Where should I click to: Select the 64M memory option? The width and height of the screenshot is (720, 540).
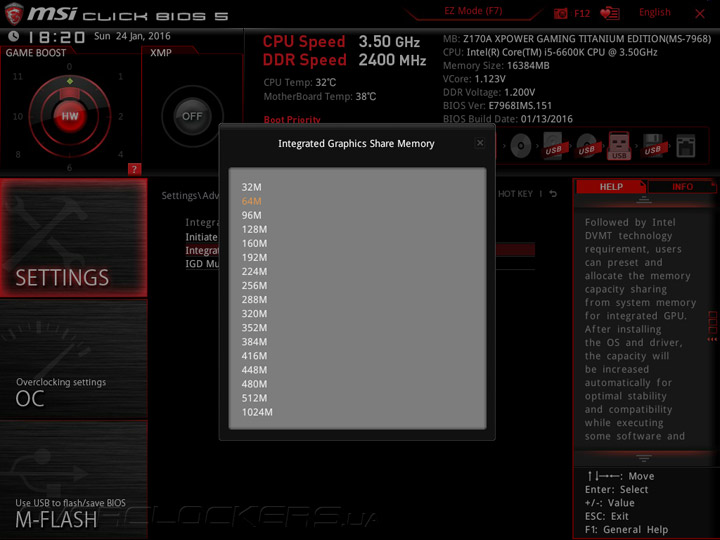click(x=251, y=201)
